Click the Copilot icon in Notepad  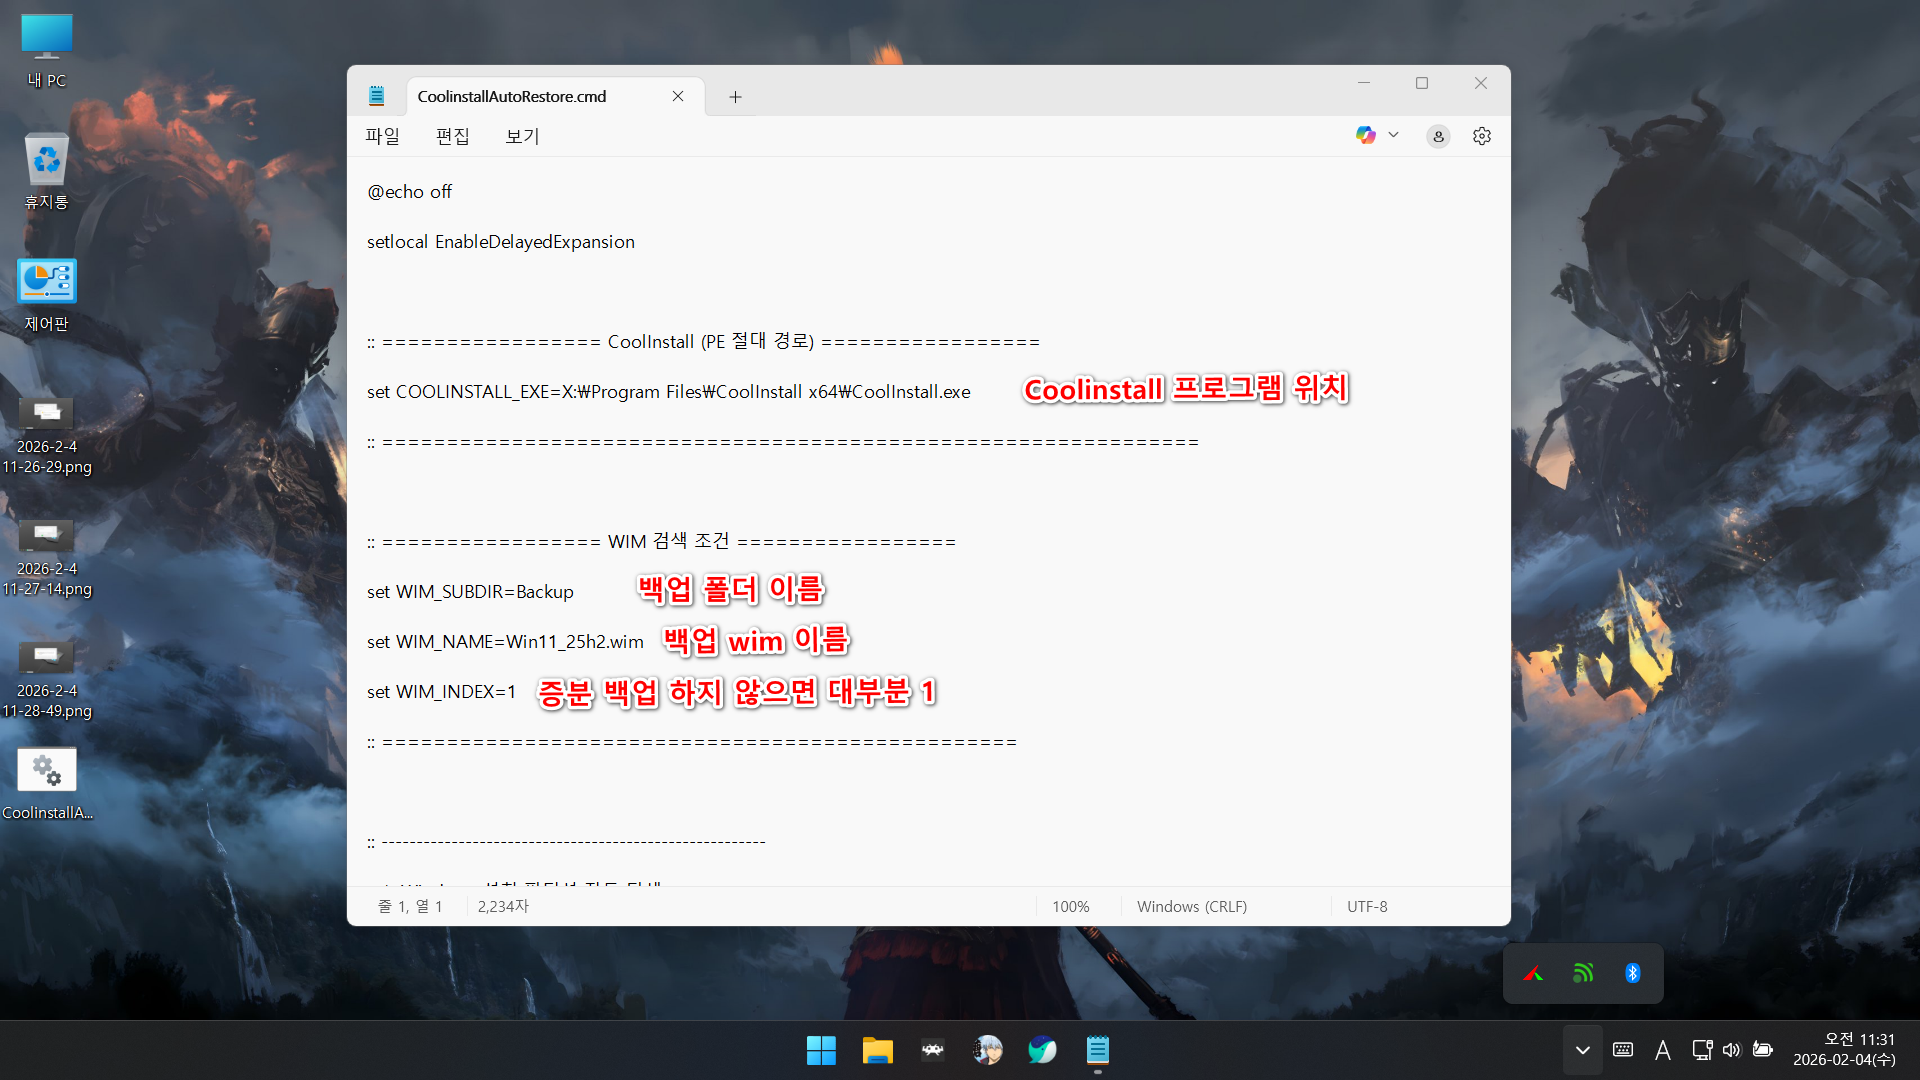pos(1365,135)
